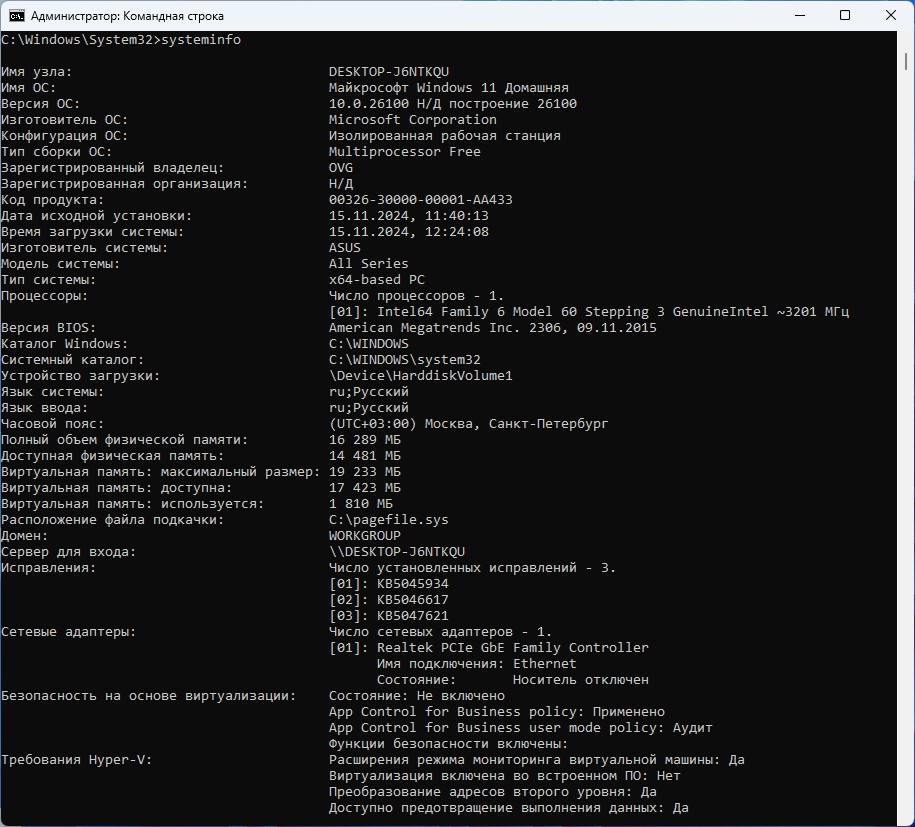The height and width of the screenshot is (827, 915).
Task: Click 'Функции безопасности включены:' line
Action: [448, 744]
